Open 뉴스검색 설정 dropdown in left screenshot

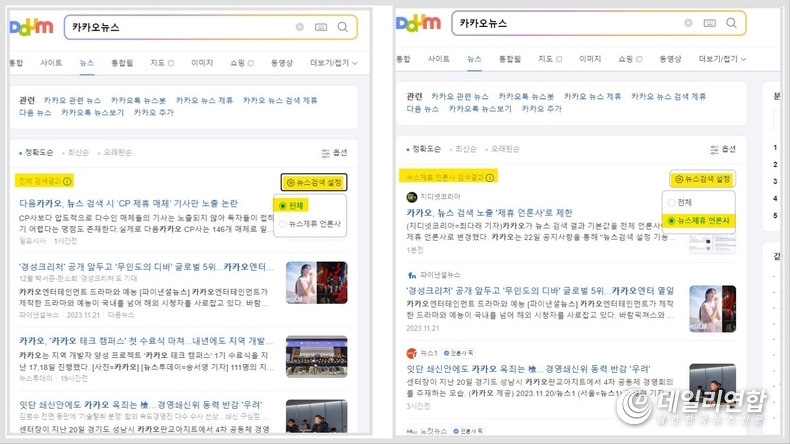tap(314, 182)
